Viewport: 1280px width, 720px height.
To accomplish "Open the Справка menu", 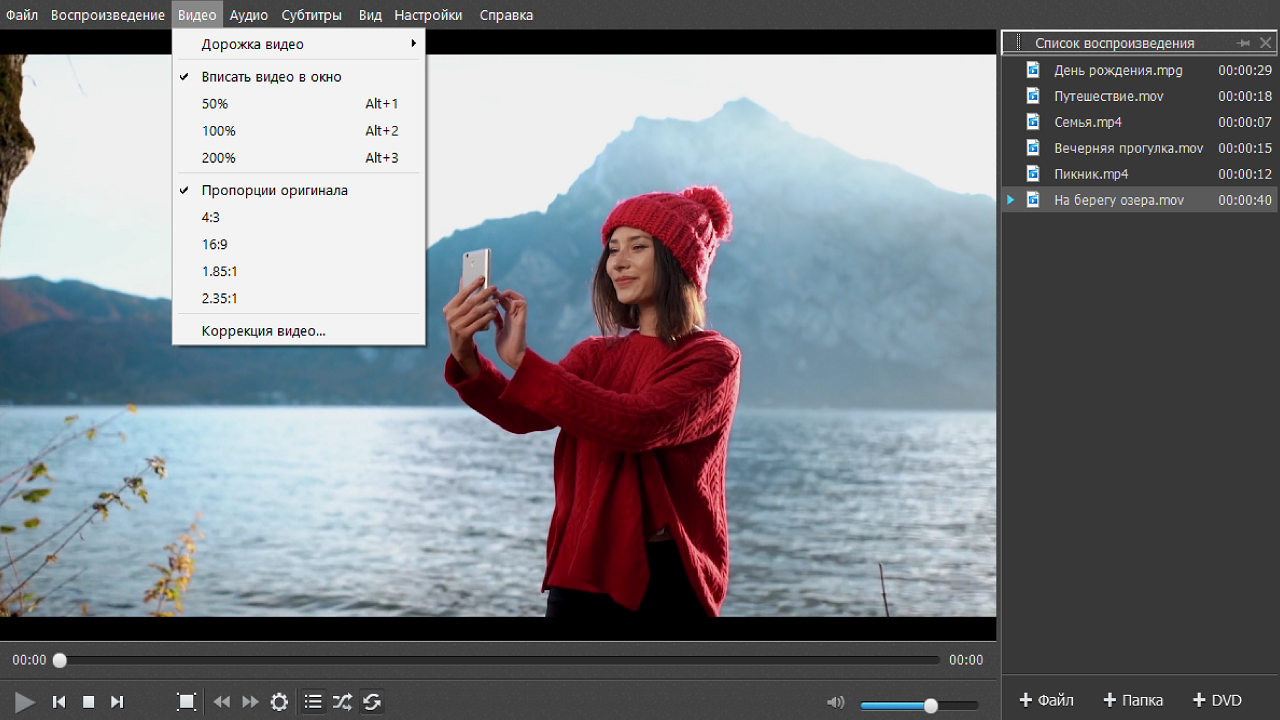I will click(x=506, y=15).
